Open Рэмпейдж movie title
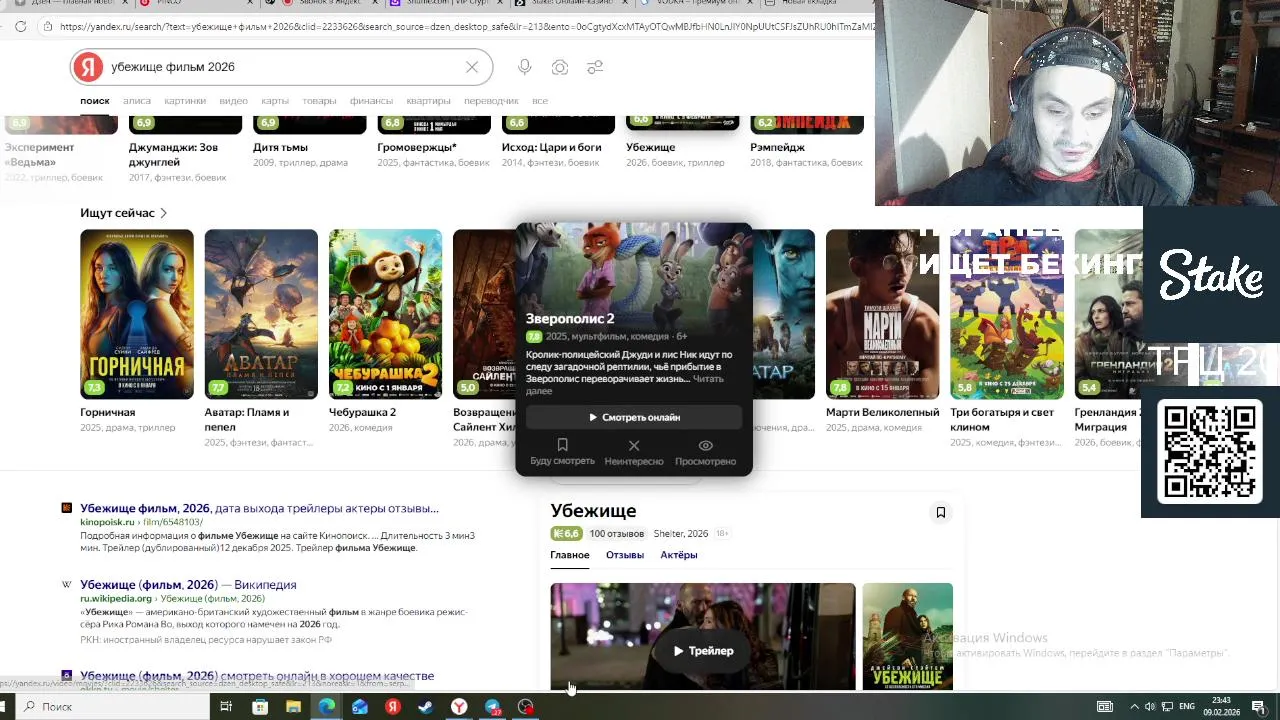 pos(778,147)
